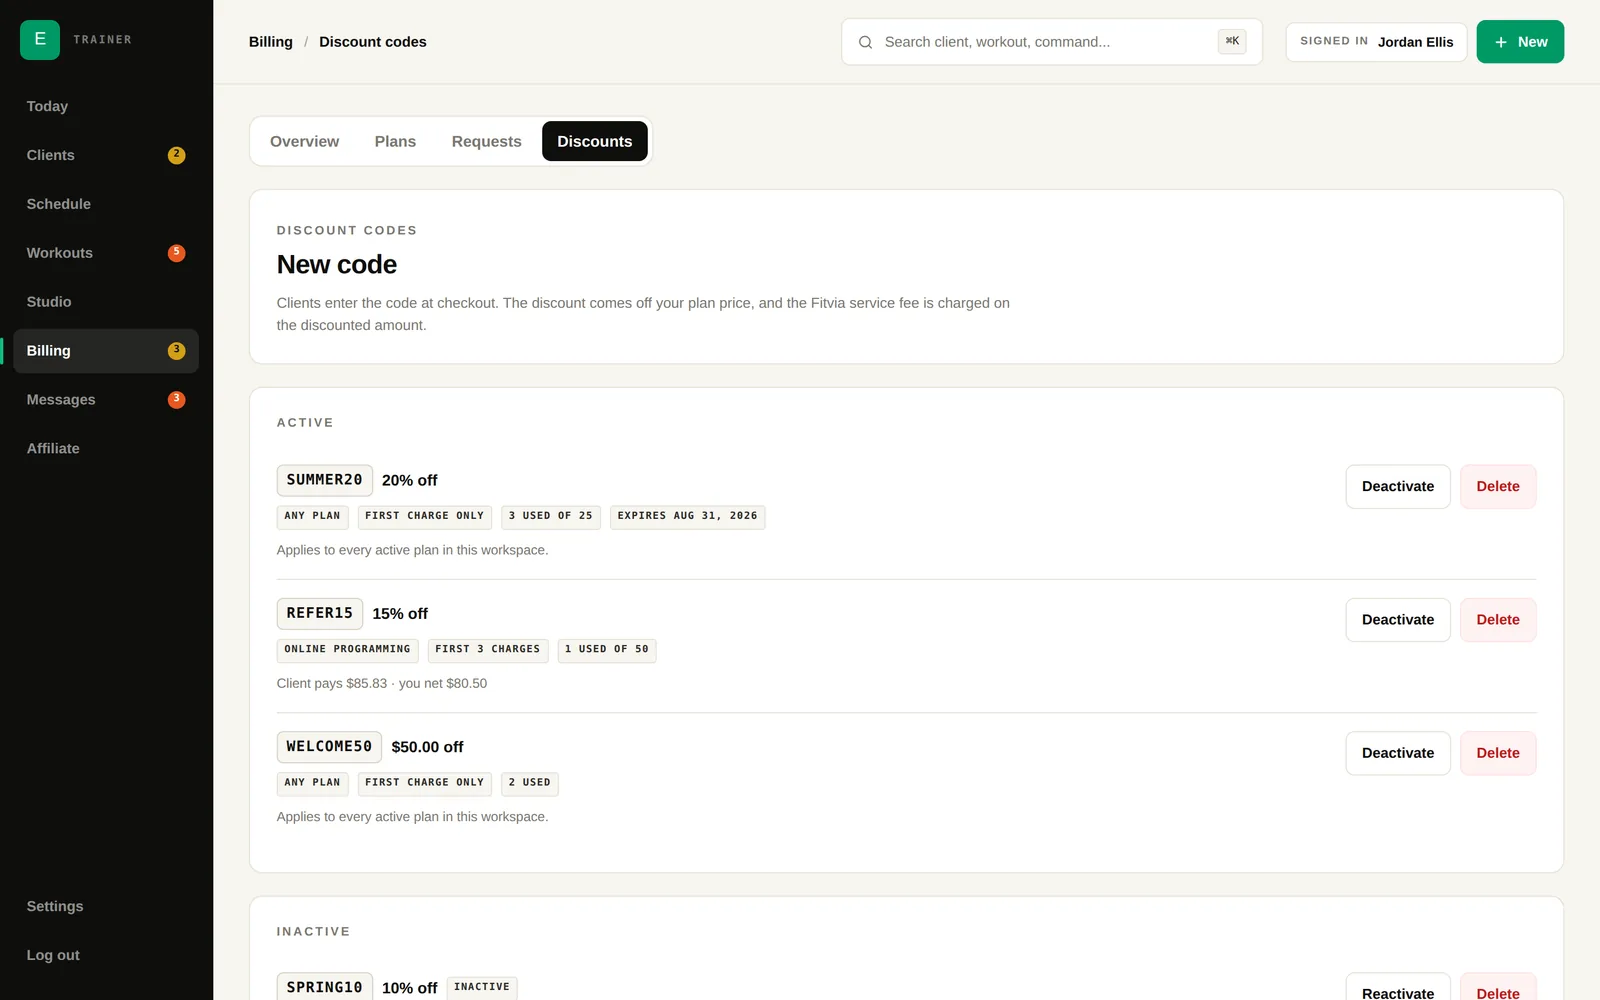
Task: Click the ⌘K shortcut badge
Action: (x=1232, y=42)
